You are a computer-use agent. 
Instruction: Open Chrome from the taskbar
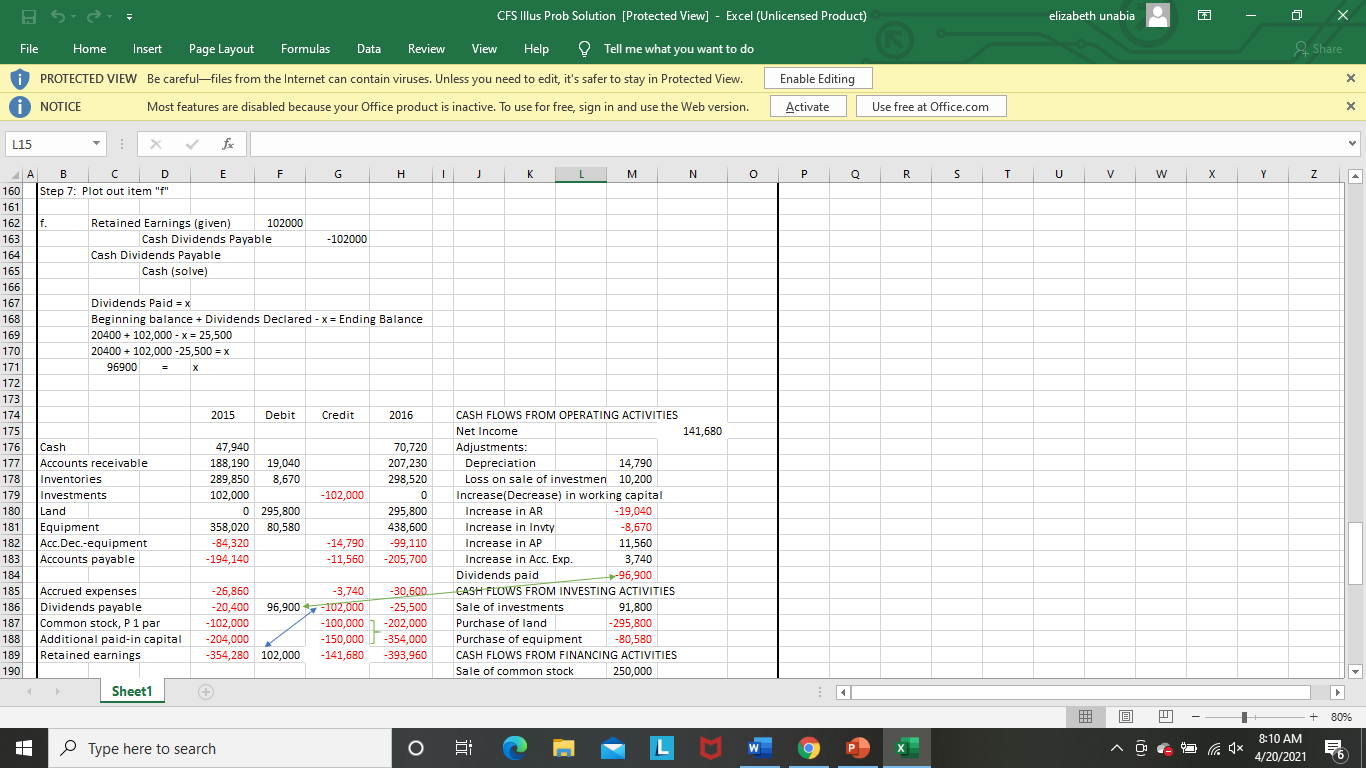810,747
